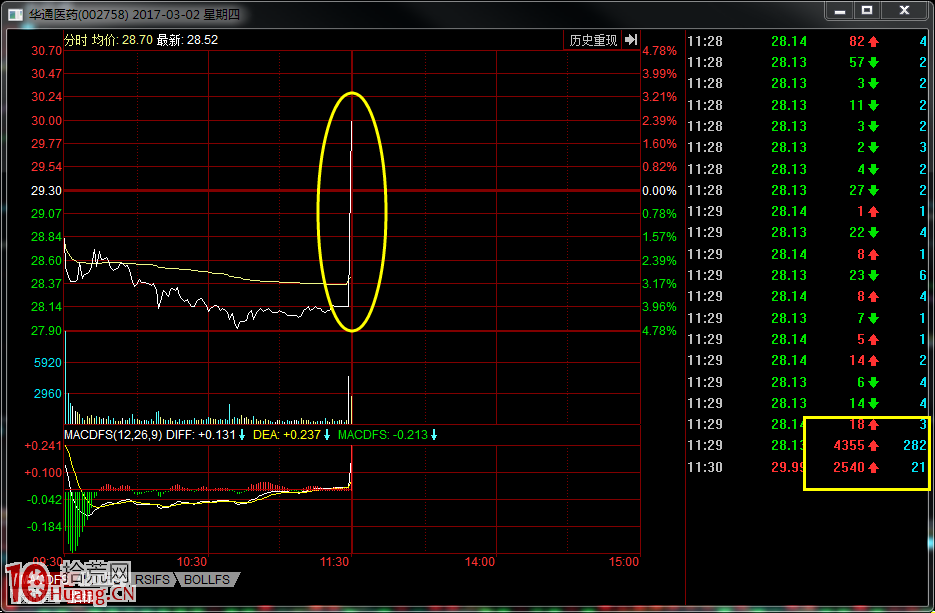Click the down arrow after MACDFS -0.213
This screenshot has height=613, width=935.
[434, 435]
